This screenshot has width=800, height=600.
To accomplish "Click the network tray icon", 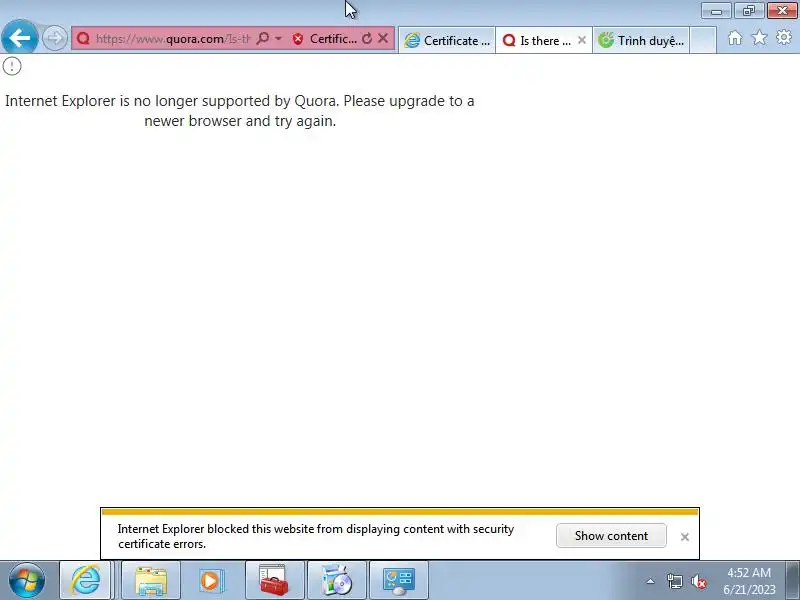I will pos(674,581).
